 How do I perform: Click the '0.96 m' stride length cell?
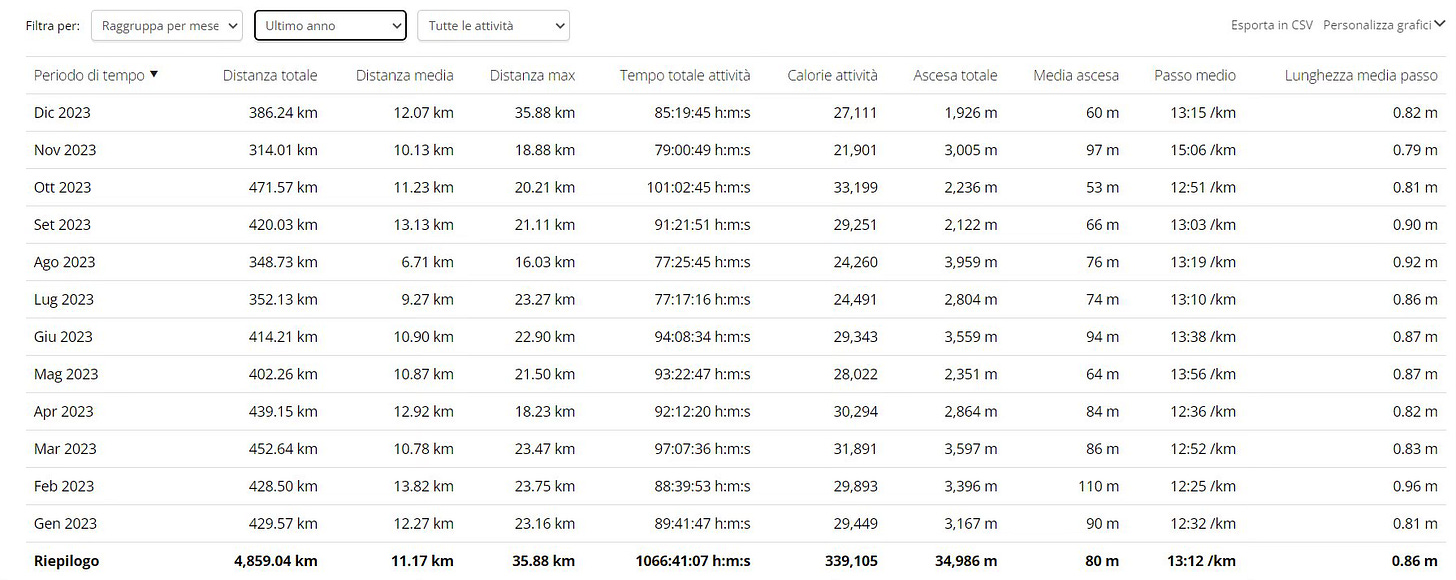pos(1415,486)
